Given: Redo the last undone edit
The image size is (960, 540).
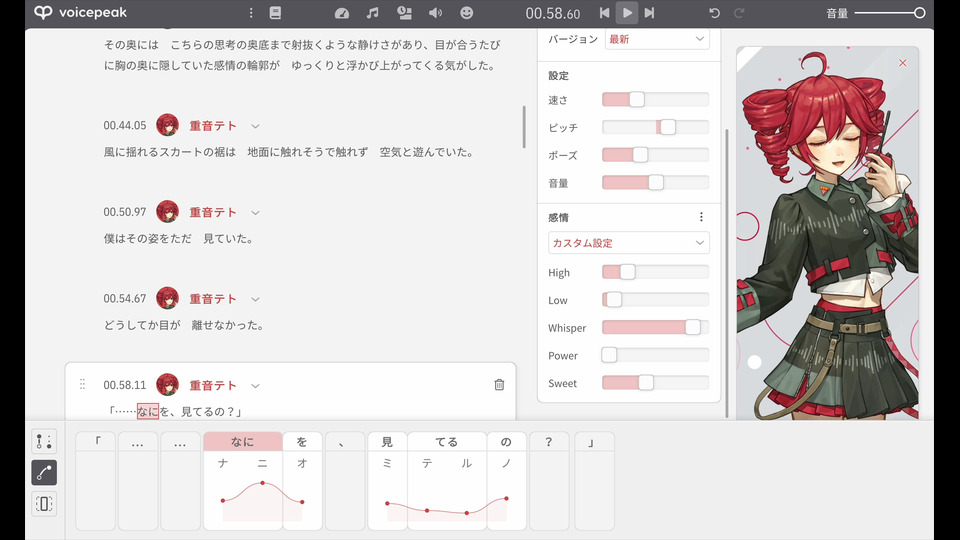Looking at the screenshot, I should [739, 13].
